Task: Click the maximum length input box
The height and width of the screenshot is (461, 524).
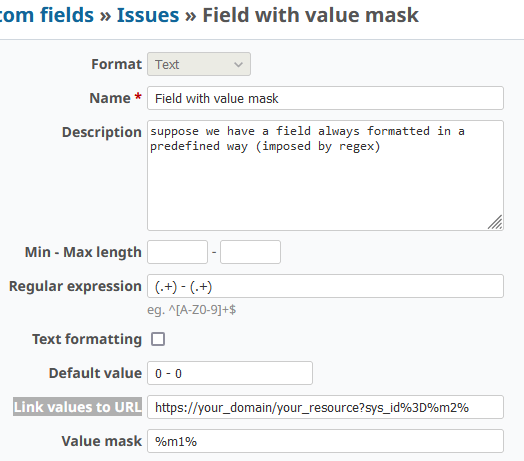Action: pyautogui.click(x=250, y=252)
